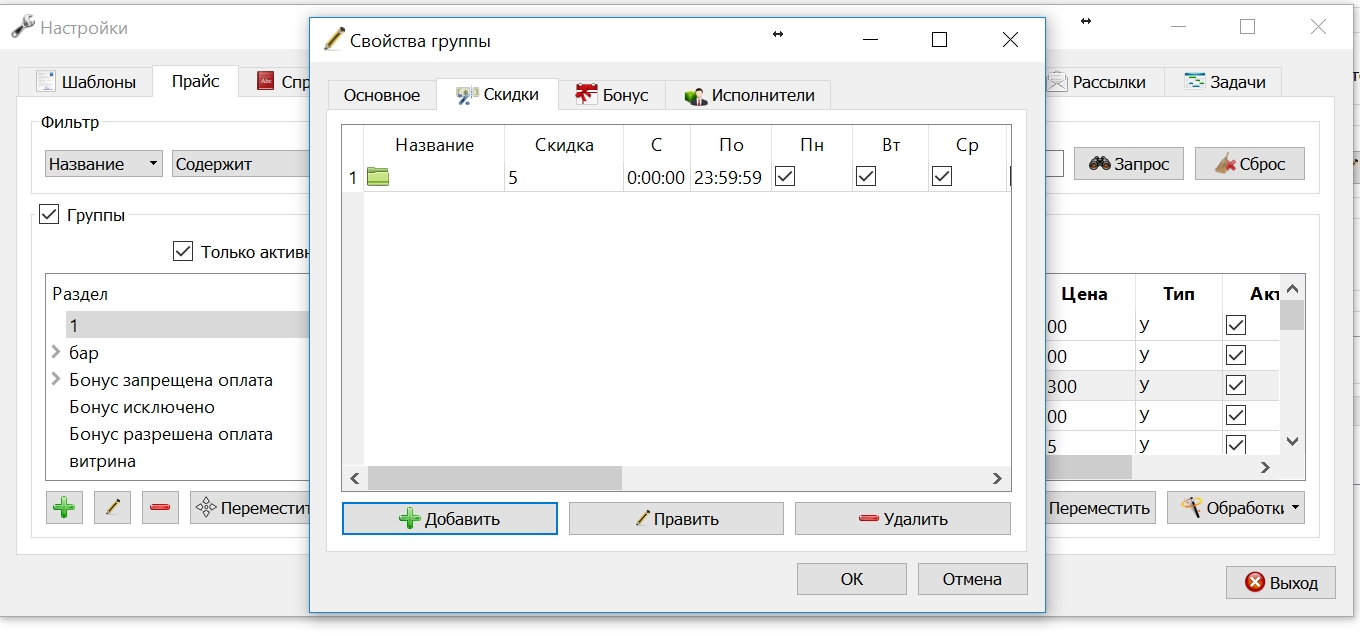The height and width of the screenshot is (636, 1360).
Task: Expand the бар section
Action: [x=56, y=352]
